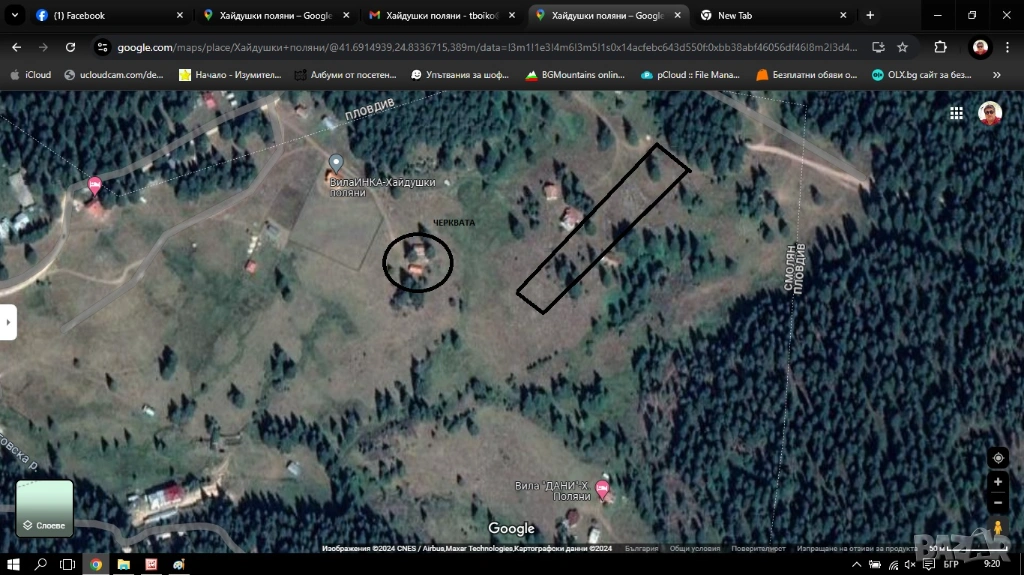Zoom in on the map
This screenshot has height=575, width=1024.
(997, 481)
